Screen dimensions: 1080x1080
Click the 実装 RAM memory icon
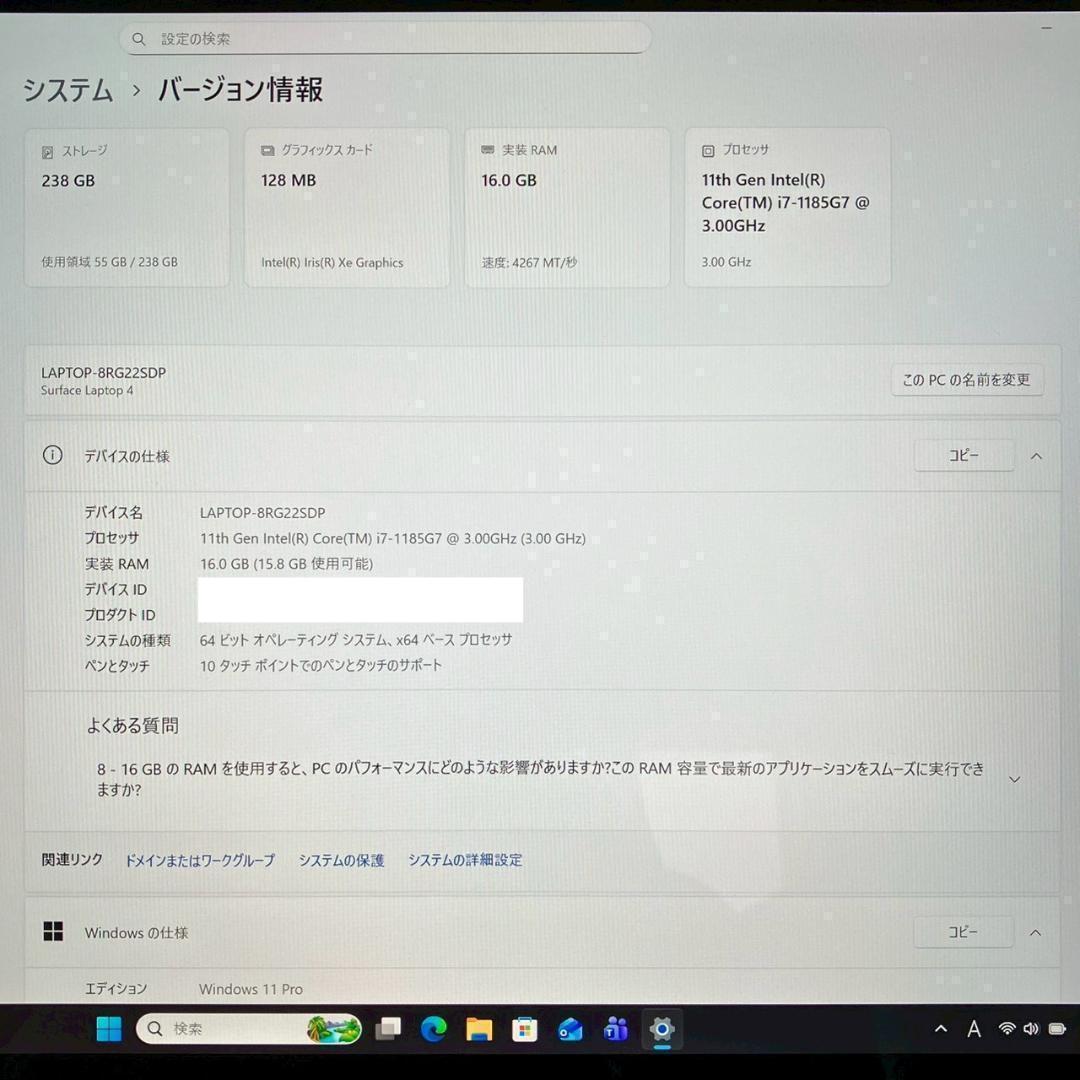[487, 150]
